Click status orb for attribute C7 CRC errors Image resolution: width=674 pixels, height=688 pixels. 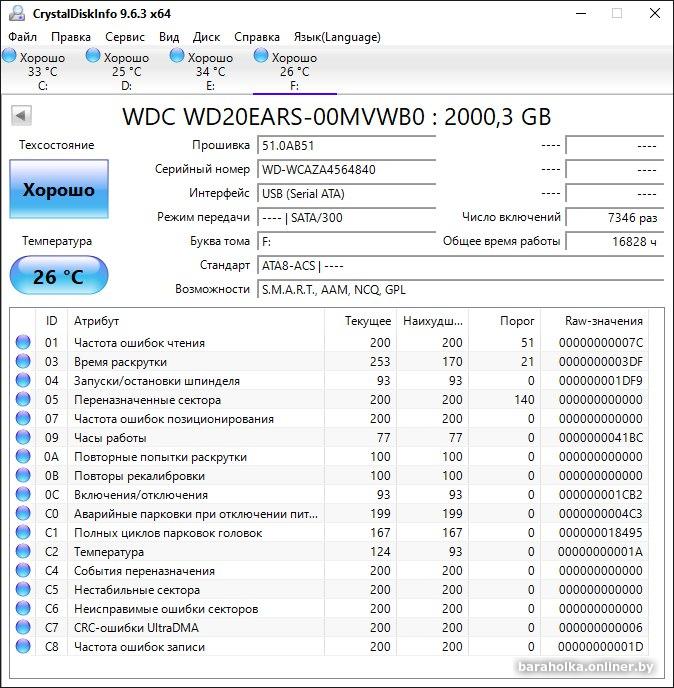(23, 627)
